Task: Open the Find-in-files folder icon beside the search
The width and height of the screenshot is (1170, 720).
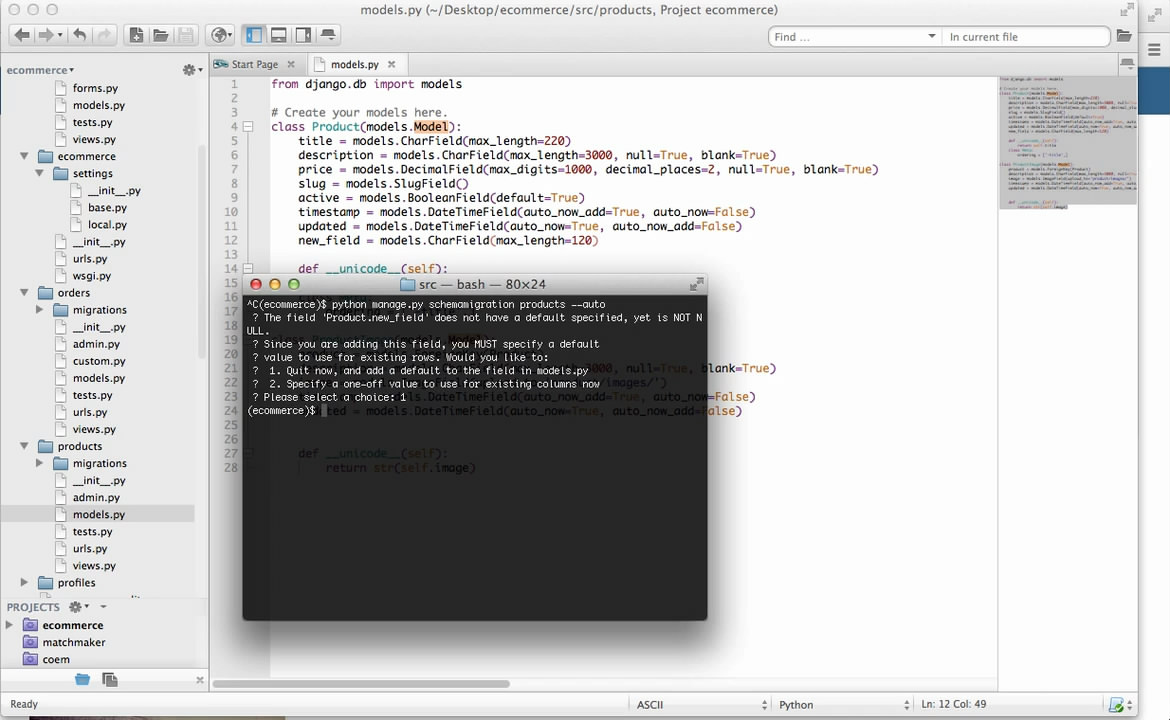Action: pyautogui.click(x=1124, y=36)
